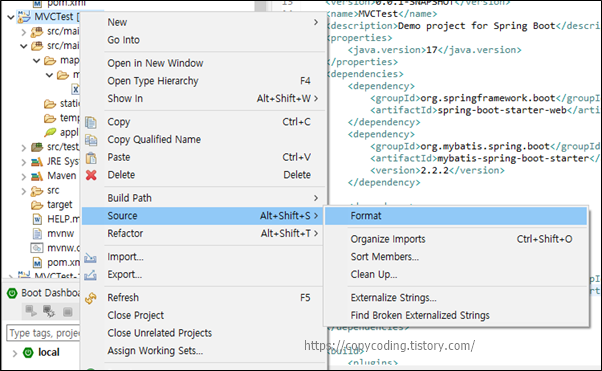
Task: Open the Build Path submenu
Action: pos(203,198)
